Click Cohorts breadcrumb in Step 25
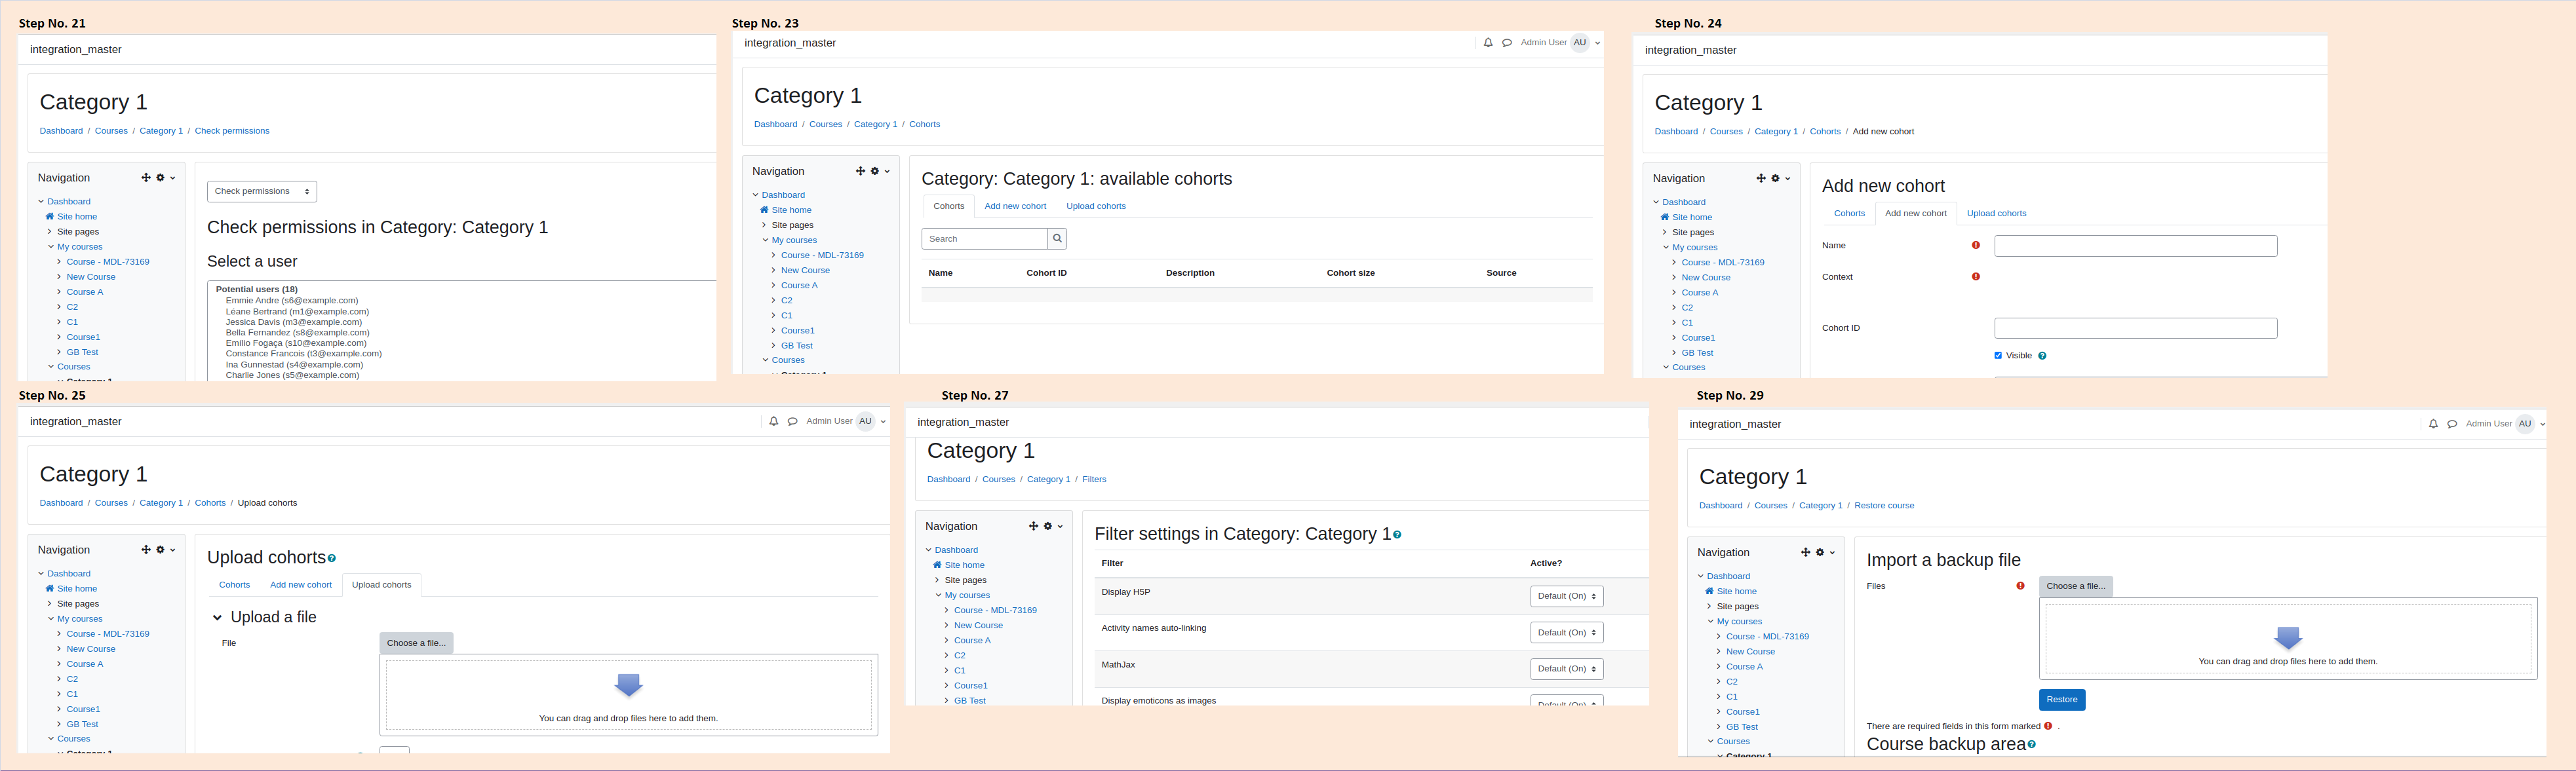Viewport: 2576px width, 771px height. click(x=210, y=503)
